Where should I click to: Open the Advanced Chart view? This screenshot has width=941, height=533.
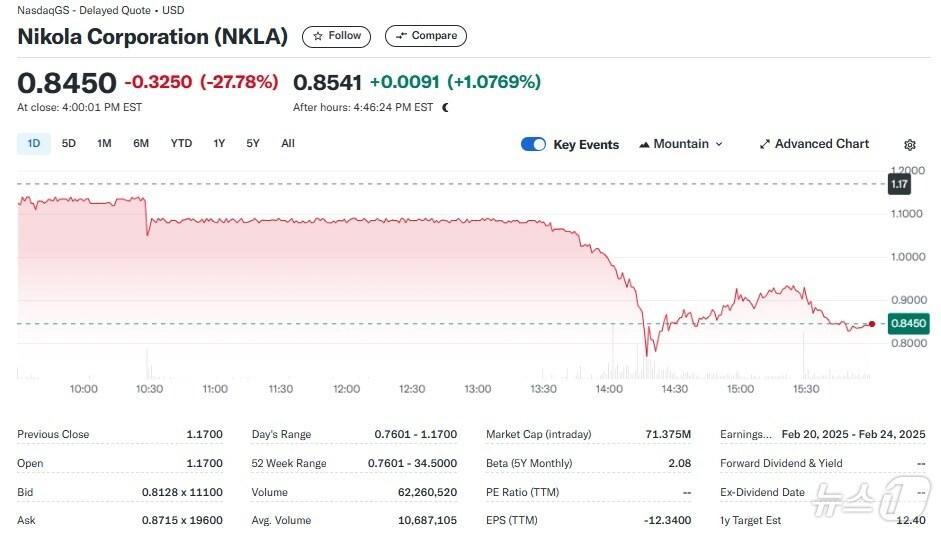coord(814,144)
